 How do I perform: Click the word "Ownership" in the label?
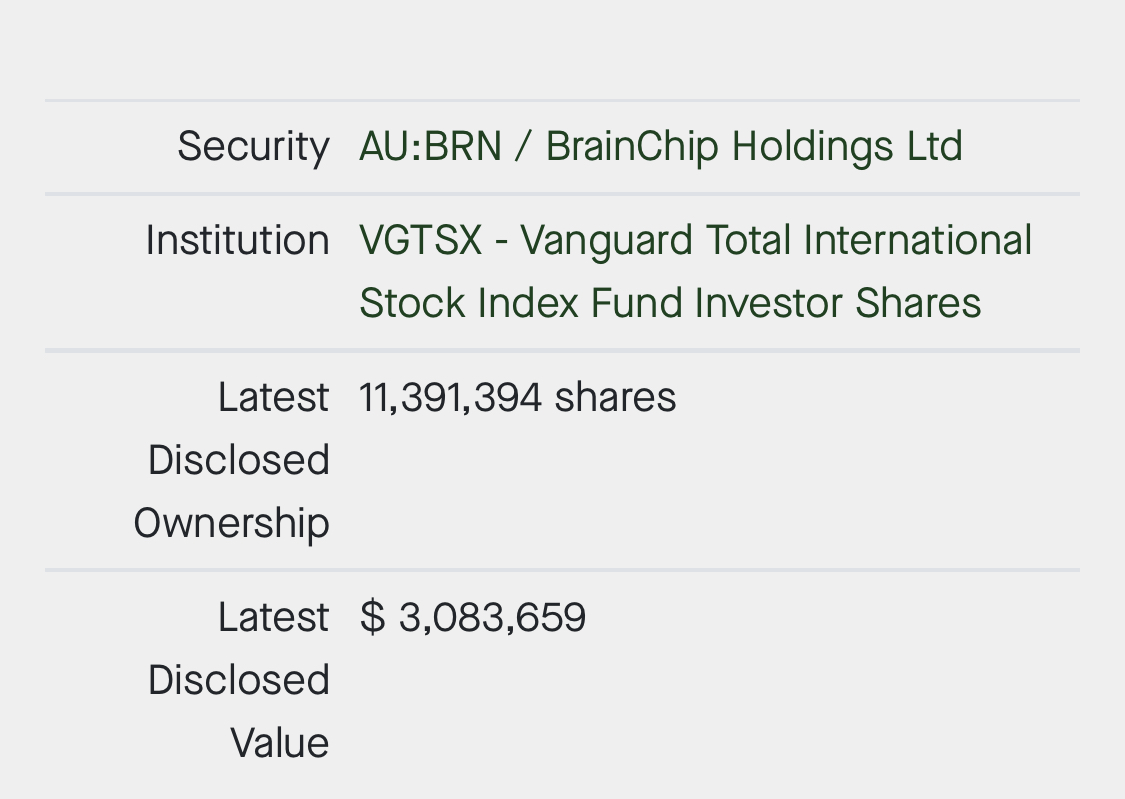[x=231, y=523]
